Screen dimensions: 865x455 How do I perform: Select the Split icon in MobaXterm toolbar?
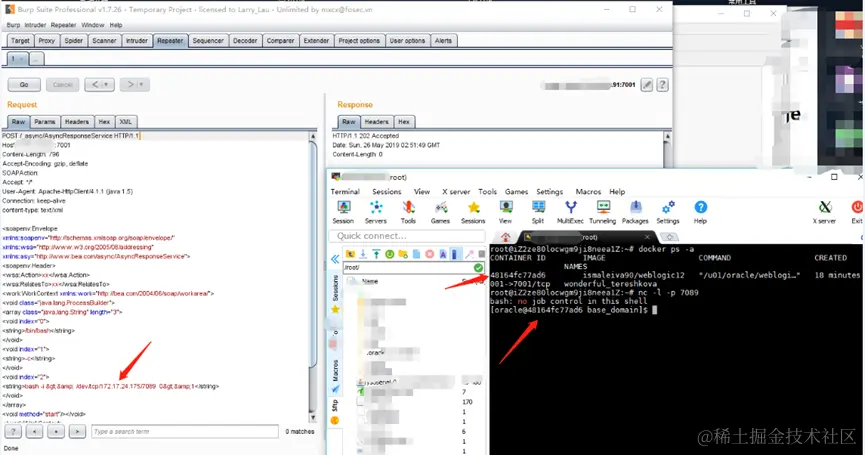[x=538, y=212]
